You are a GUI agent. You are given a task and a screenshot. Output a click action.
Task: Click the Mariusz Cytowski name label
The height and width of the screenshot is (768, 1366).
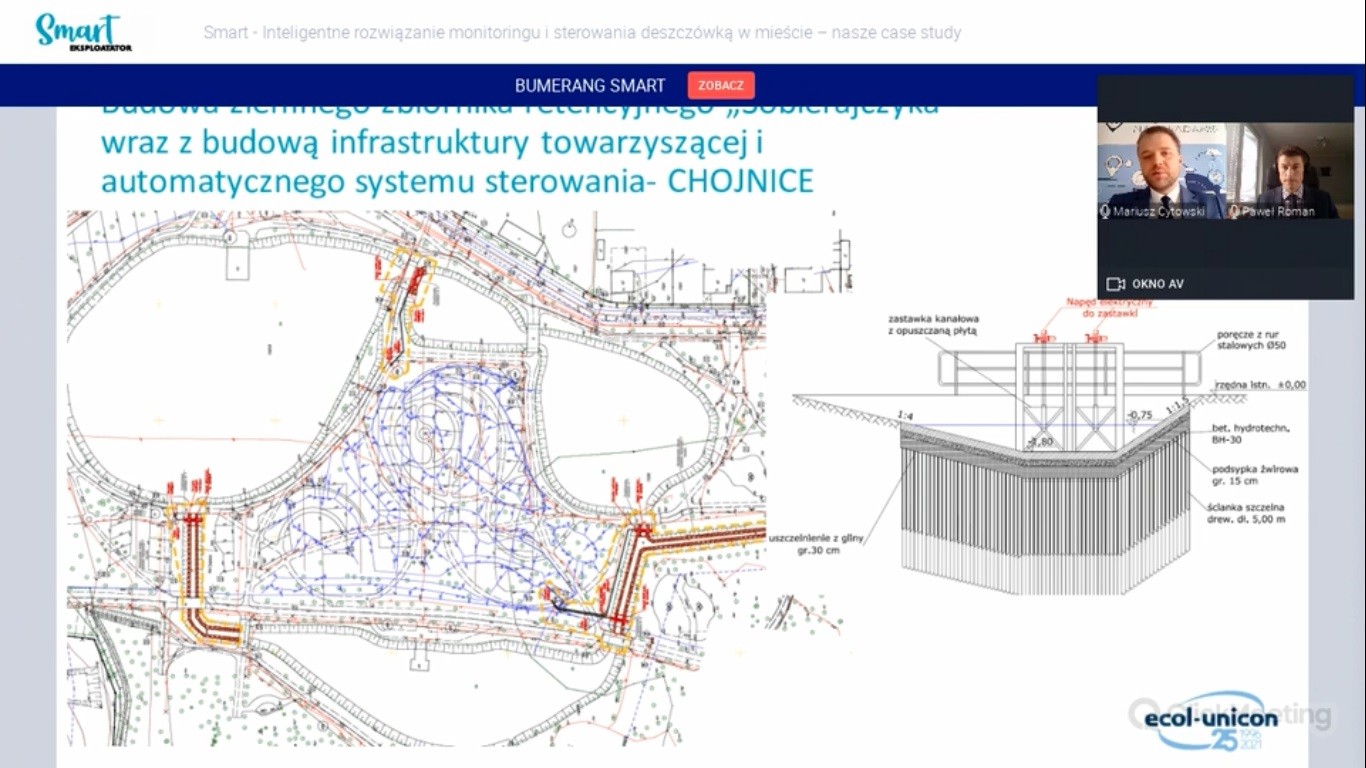(x=1160, y=212)
